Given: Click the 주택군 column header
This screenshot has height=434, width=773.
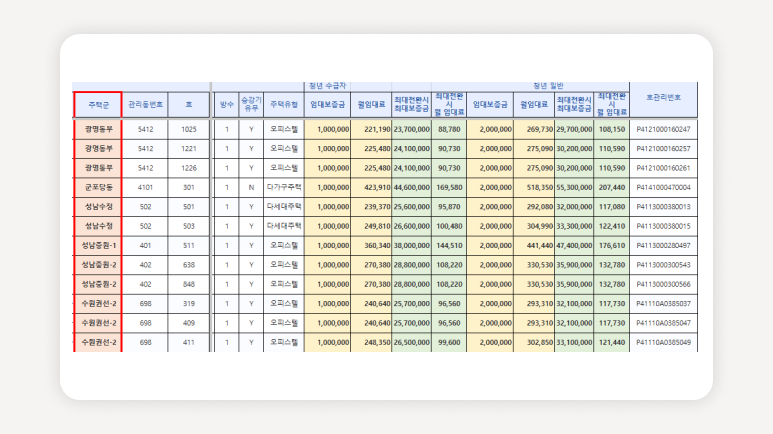Looking at the screenshot, I should point(98,104).
